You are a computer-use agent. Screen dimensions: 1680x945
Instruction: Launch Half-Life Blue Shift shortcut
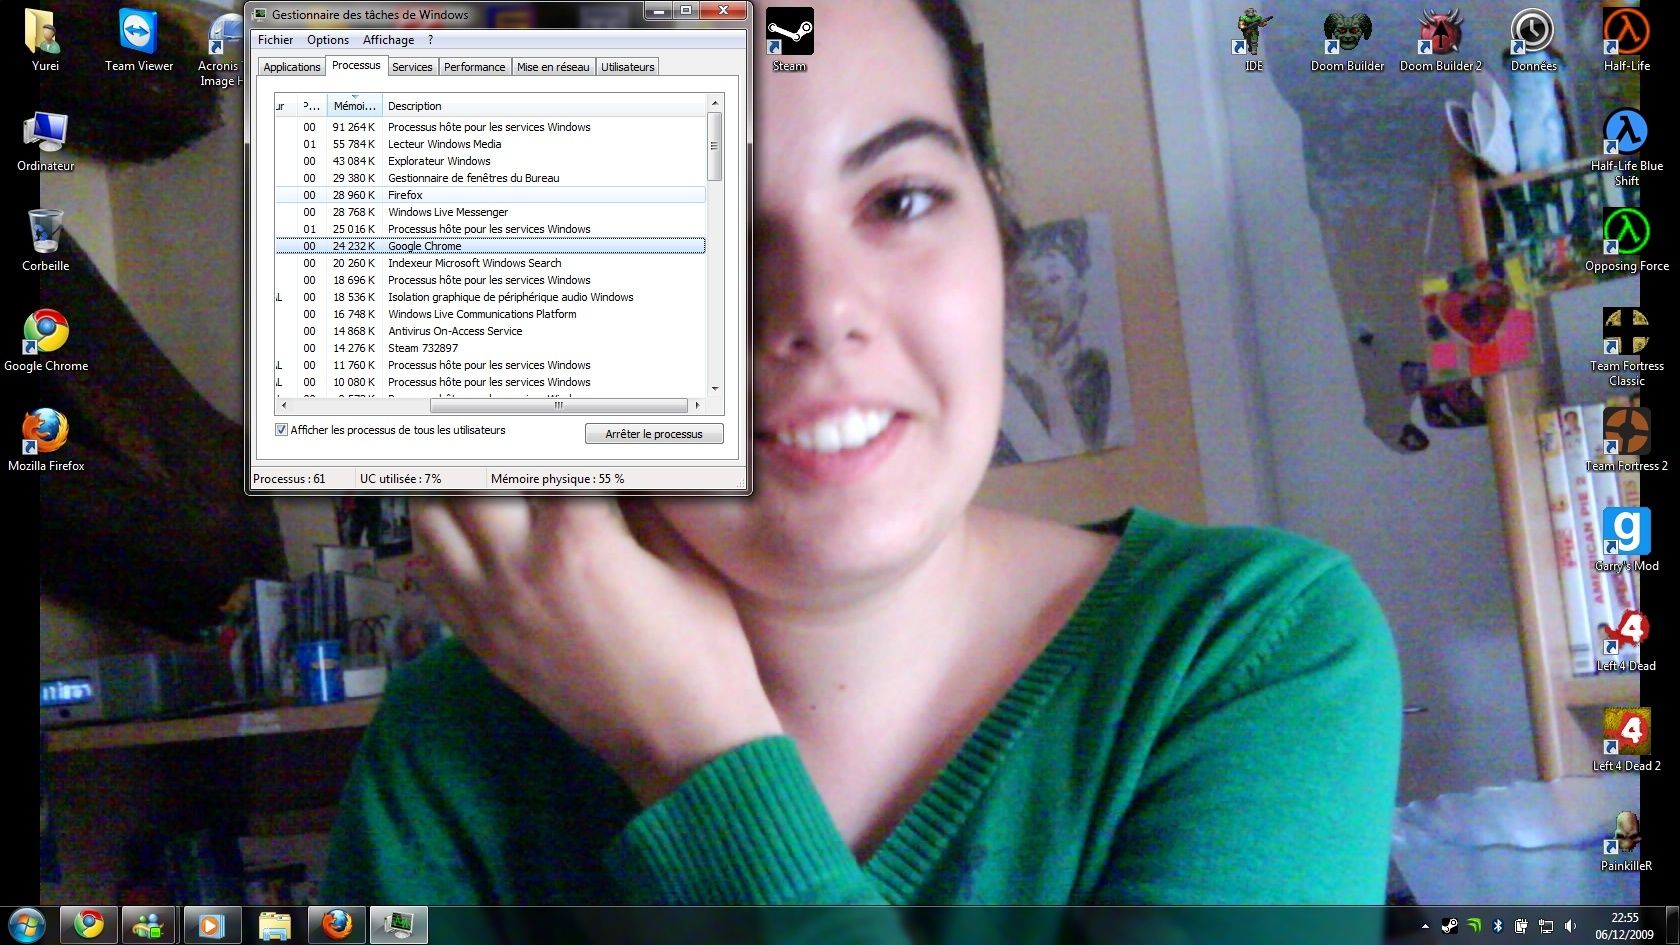point(1627,147)
